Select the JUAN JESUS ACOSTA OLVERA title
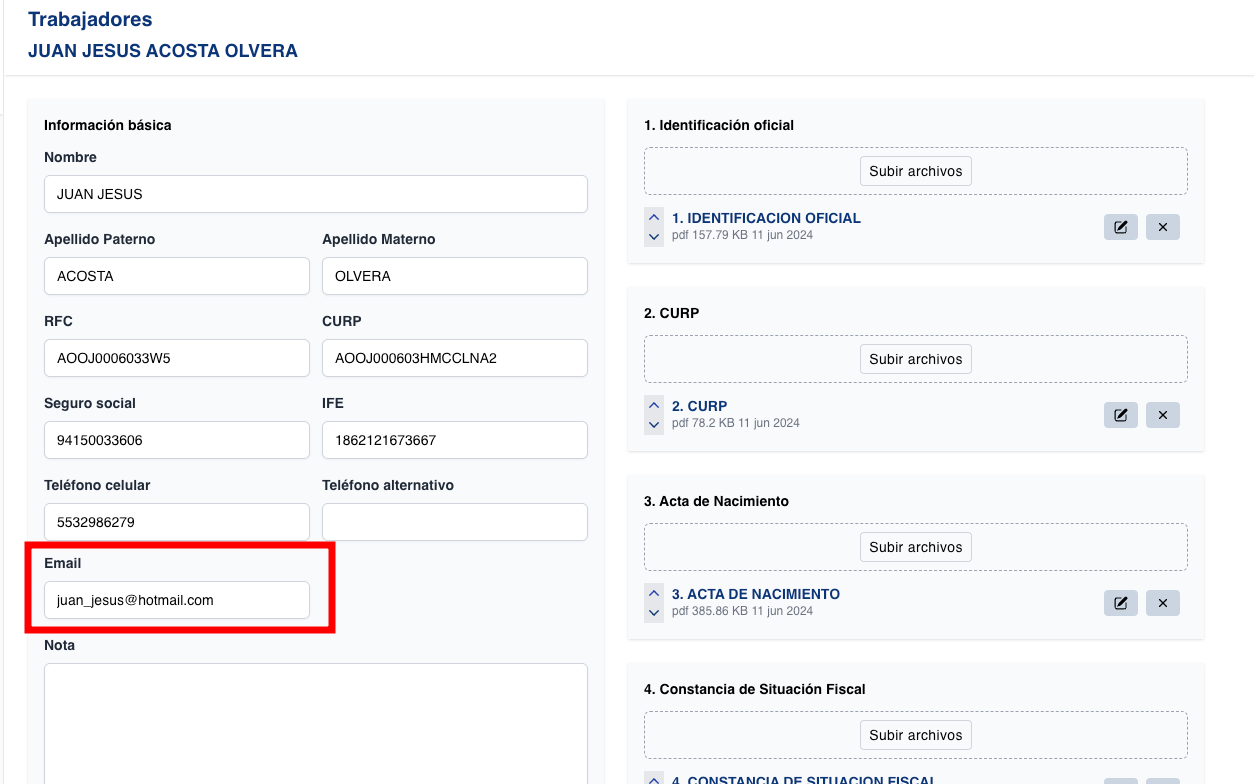Viewport: 1254px width, 784px height. pyautogui.click(x=162, y=50)
